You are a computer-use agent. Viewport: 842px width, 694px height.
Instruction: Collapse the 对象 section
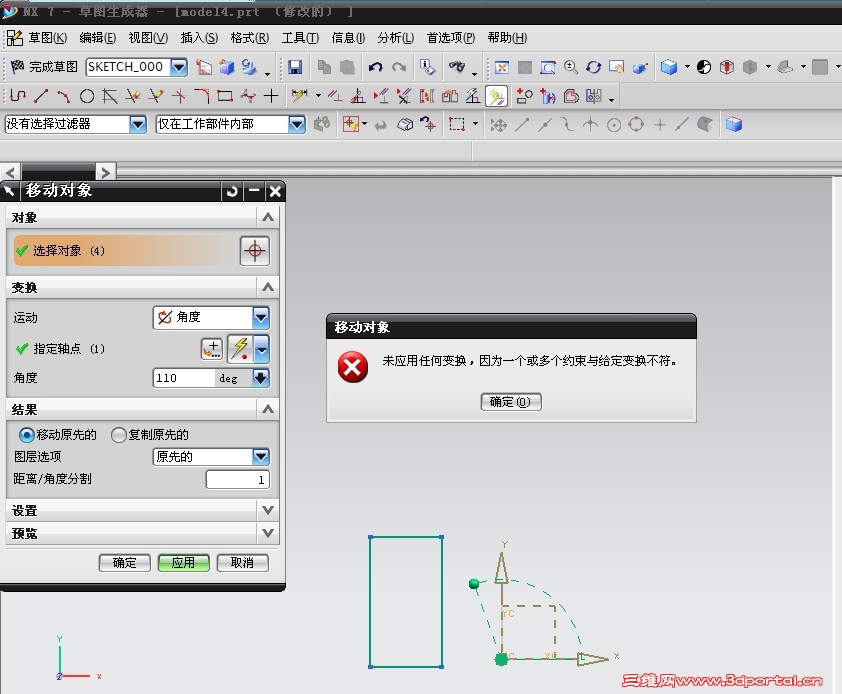pyautogui.click(x=268, y=218)
